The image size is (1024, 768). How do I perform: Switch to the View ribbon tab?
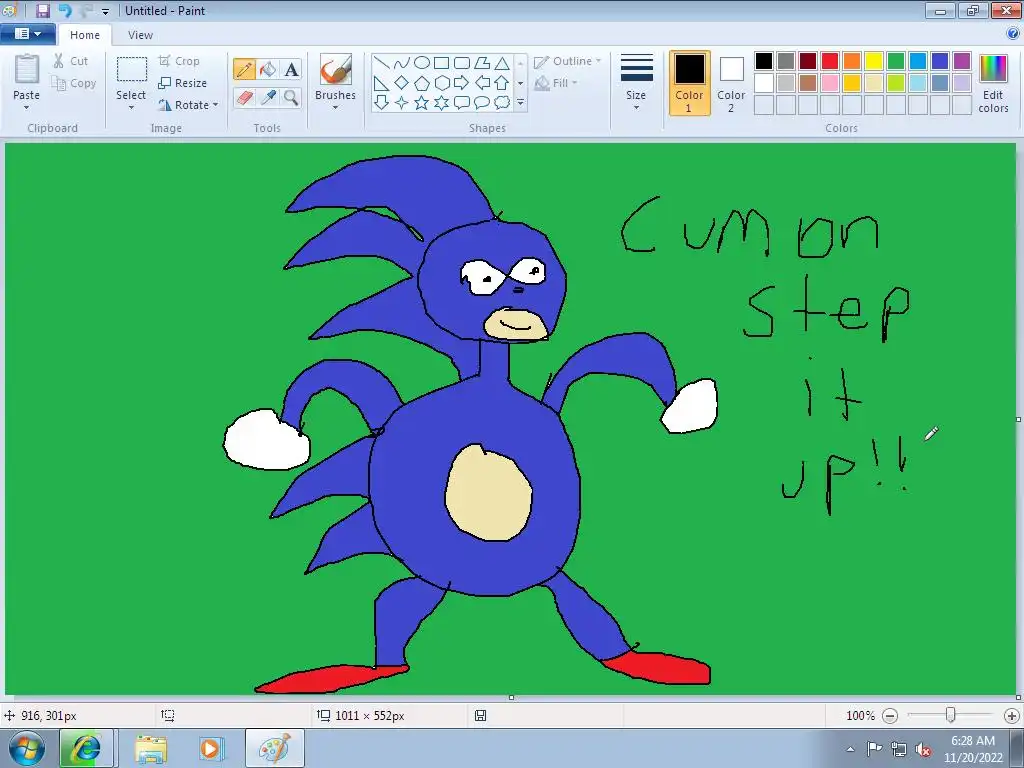tap(140, 35)
